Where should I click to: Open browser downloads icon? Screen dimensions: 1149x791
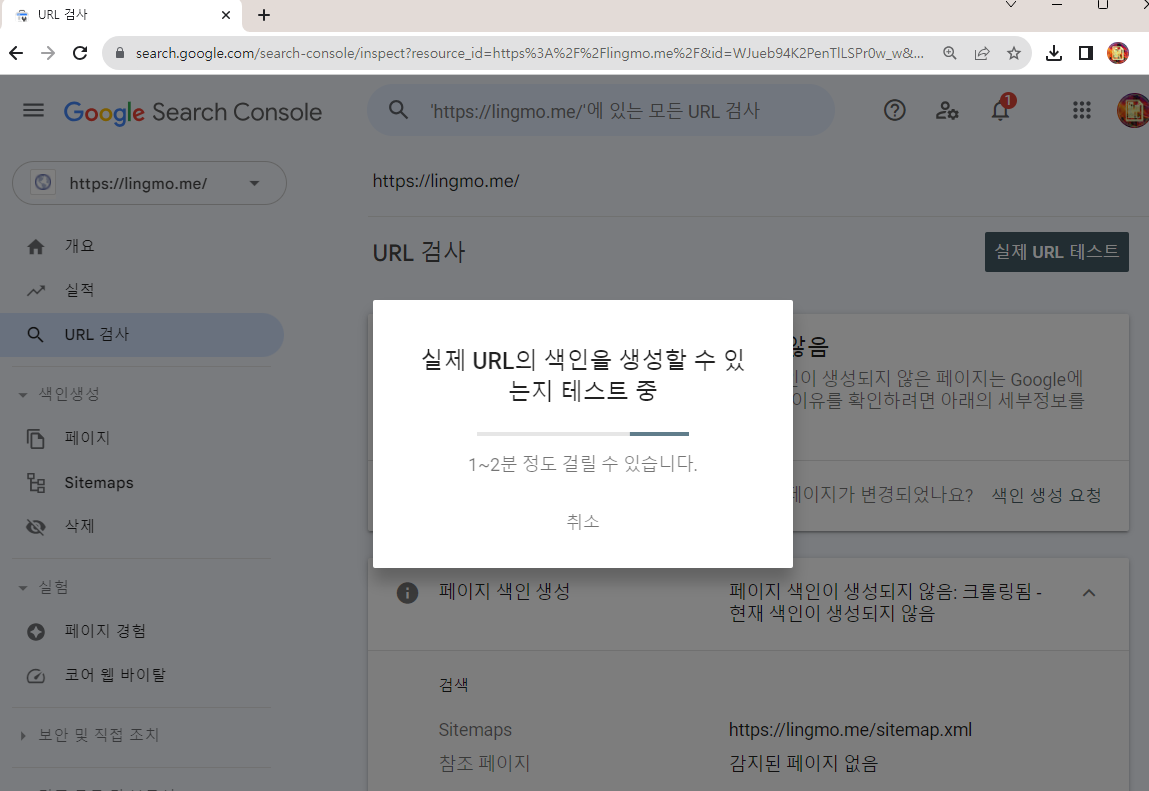click(x=1054, y=53)
